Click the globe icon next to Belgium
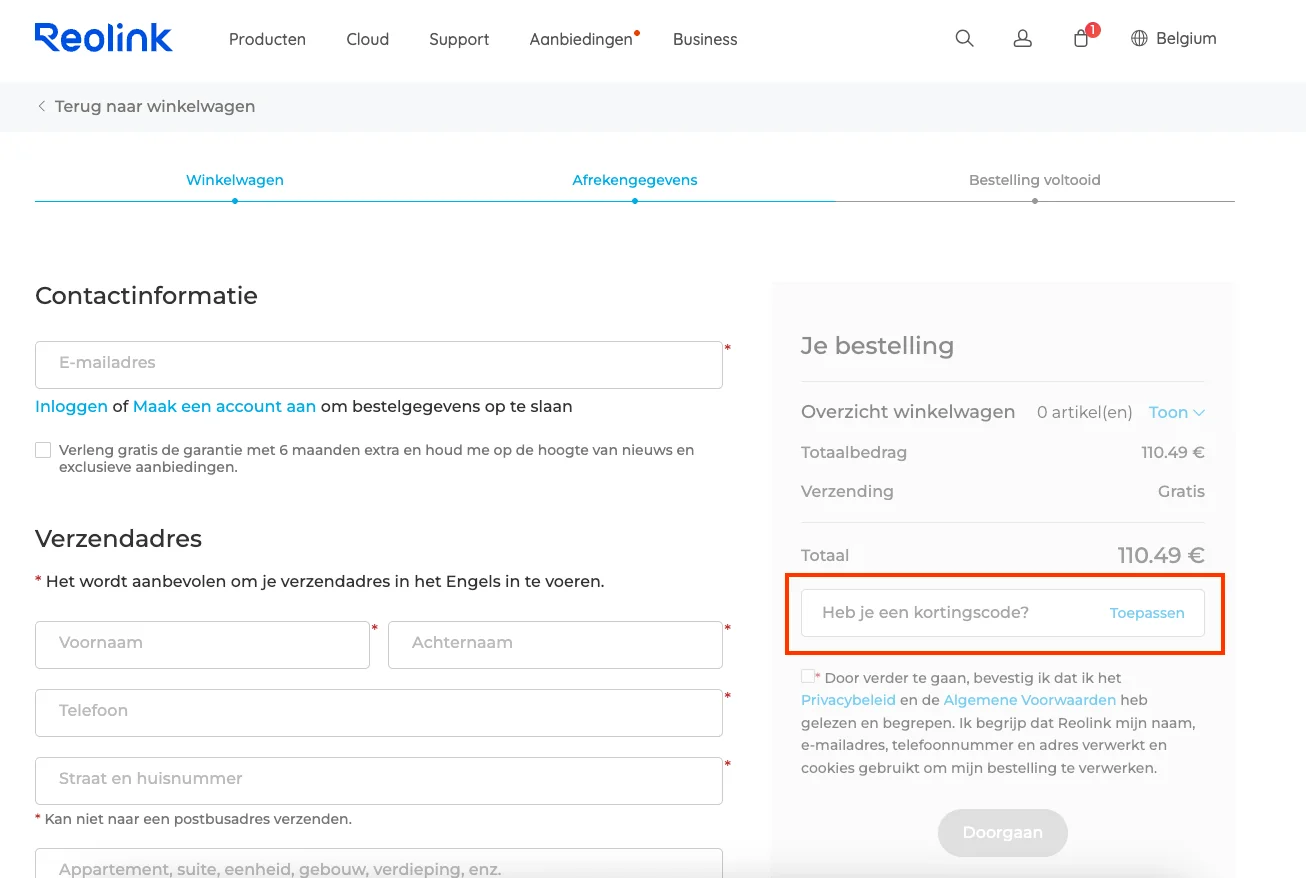 pyautogui.click(x=1138, y=38)
